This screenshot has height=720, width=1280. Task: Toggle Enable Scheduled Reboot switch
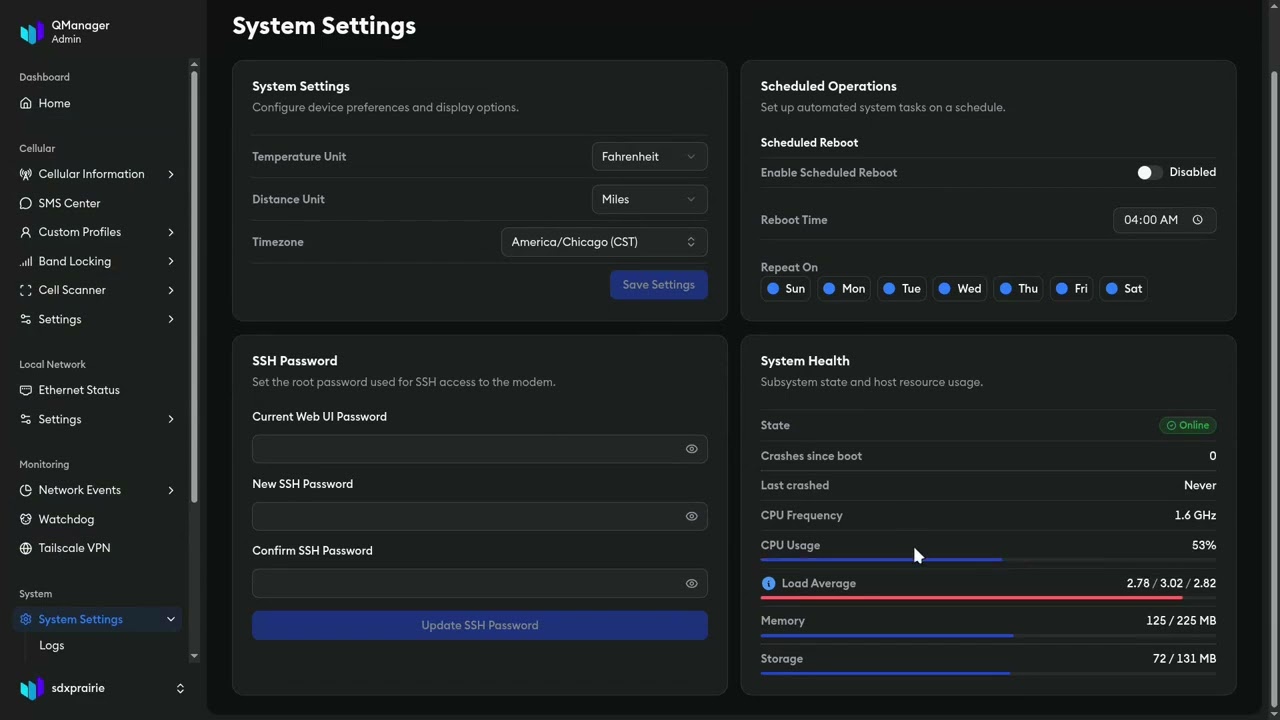coord(1149,173)
